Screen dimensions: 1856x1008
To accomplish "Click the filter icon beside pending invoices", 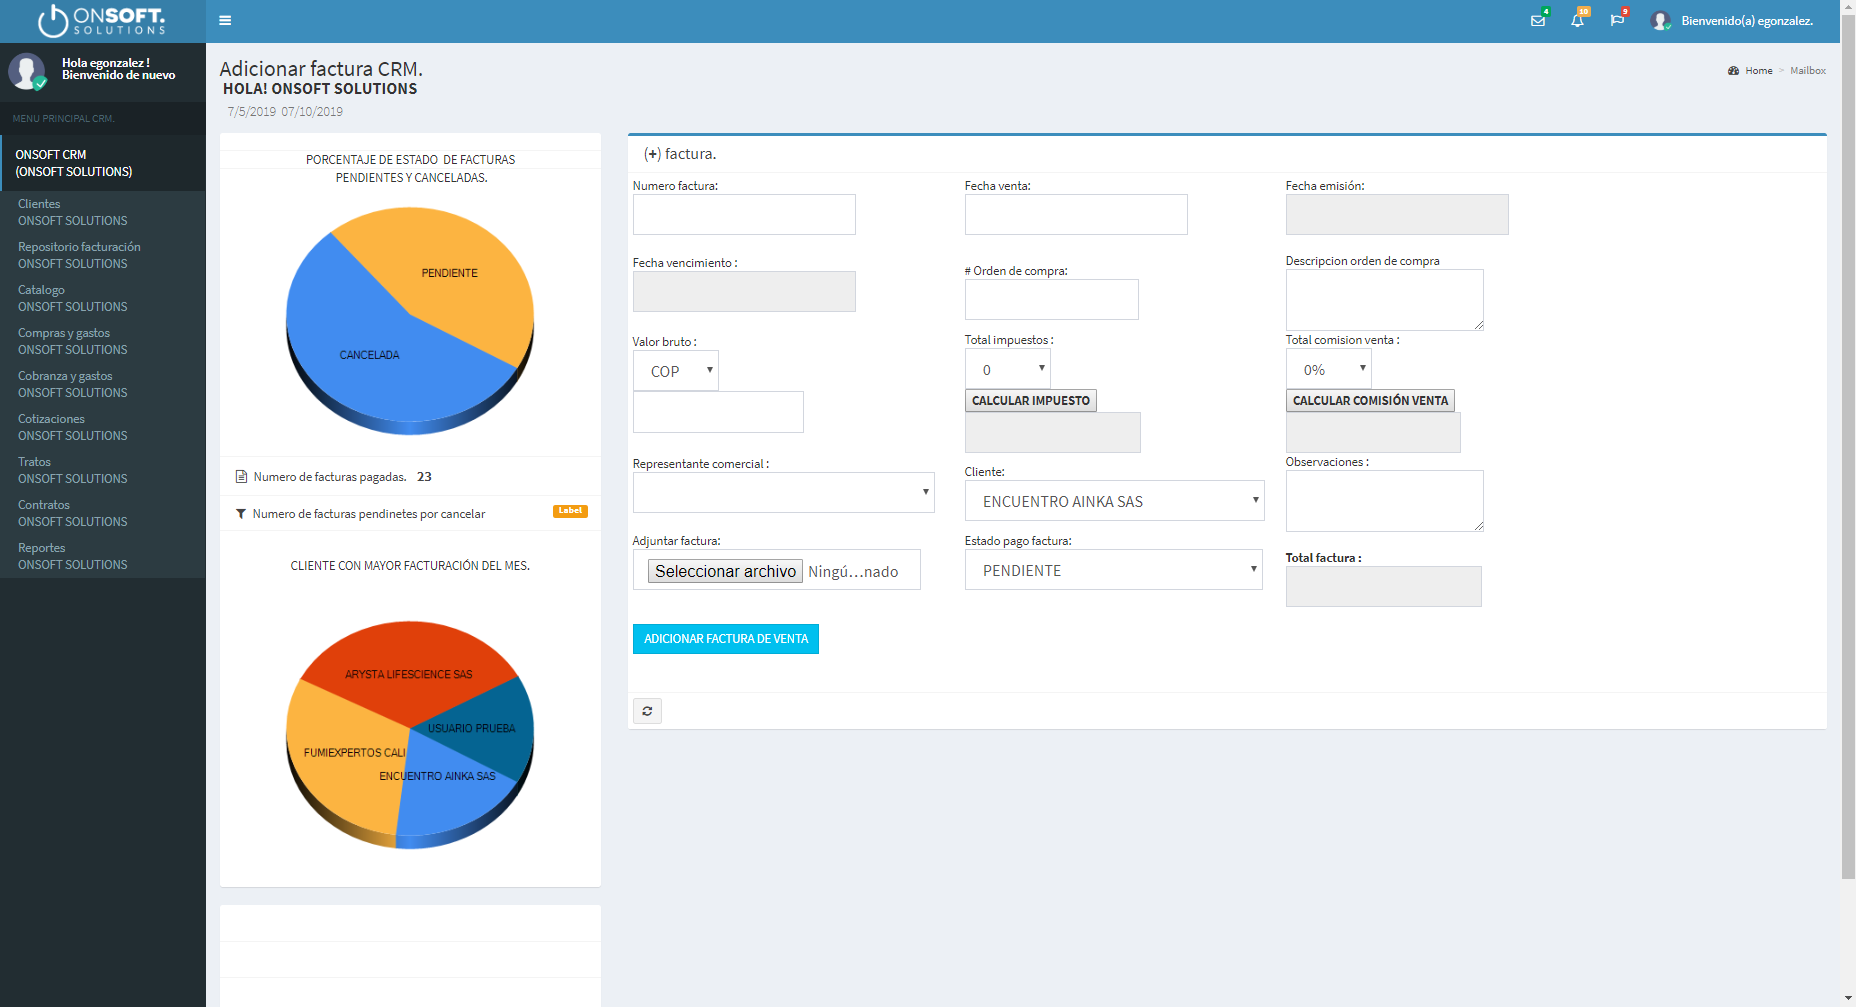I will [x=241, y=514].
